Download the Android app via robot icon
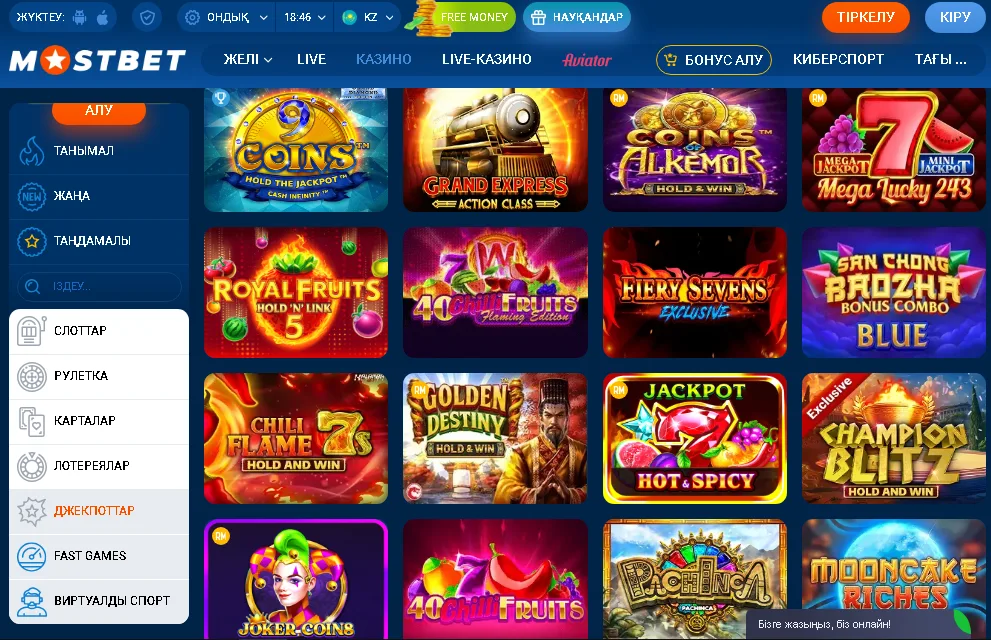This screenshot has width=991, height=640. pos(80,17)
